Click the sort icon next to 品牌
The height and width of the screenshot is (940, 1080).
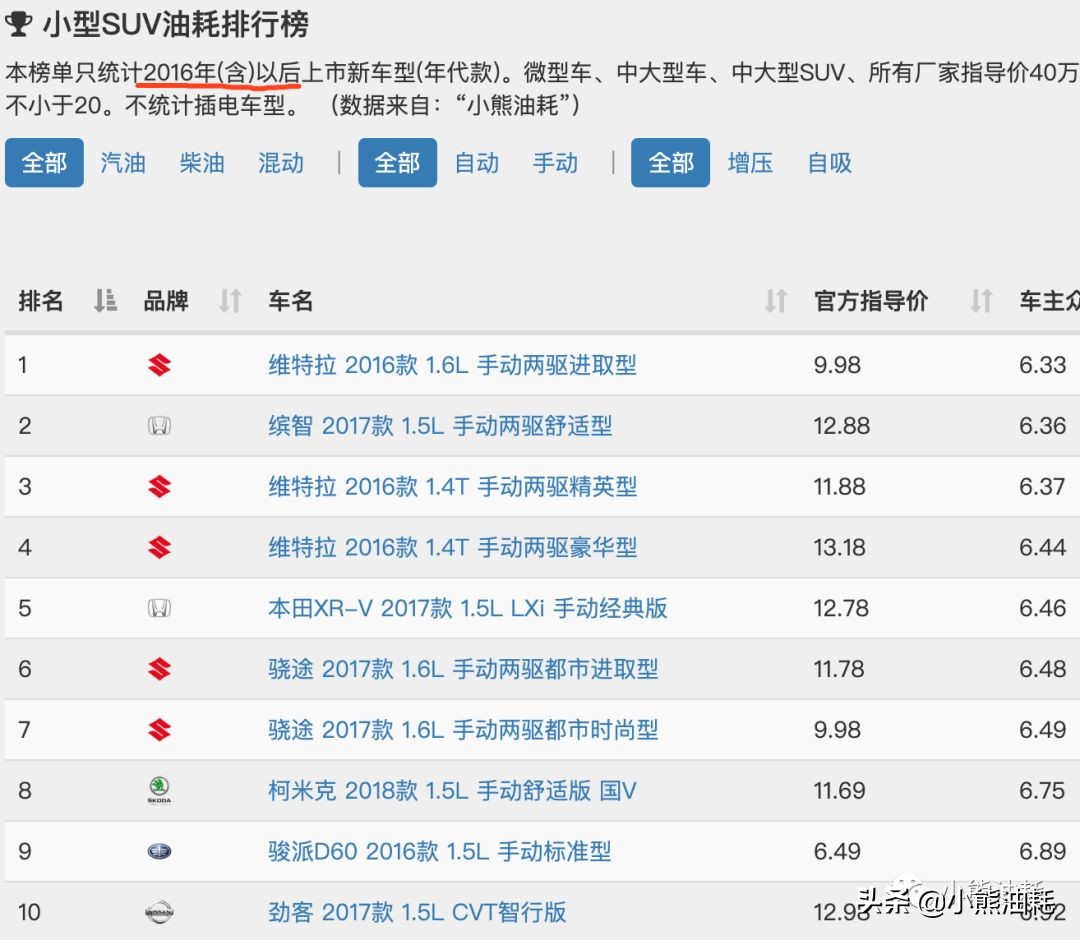228,301
